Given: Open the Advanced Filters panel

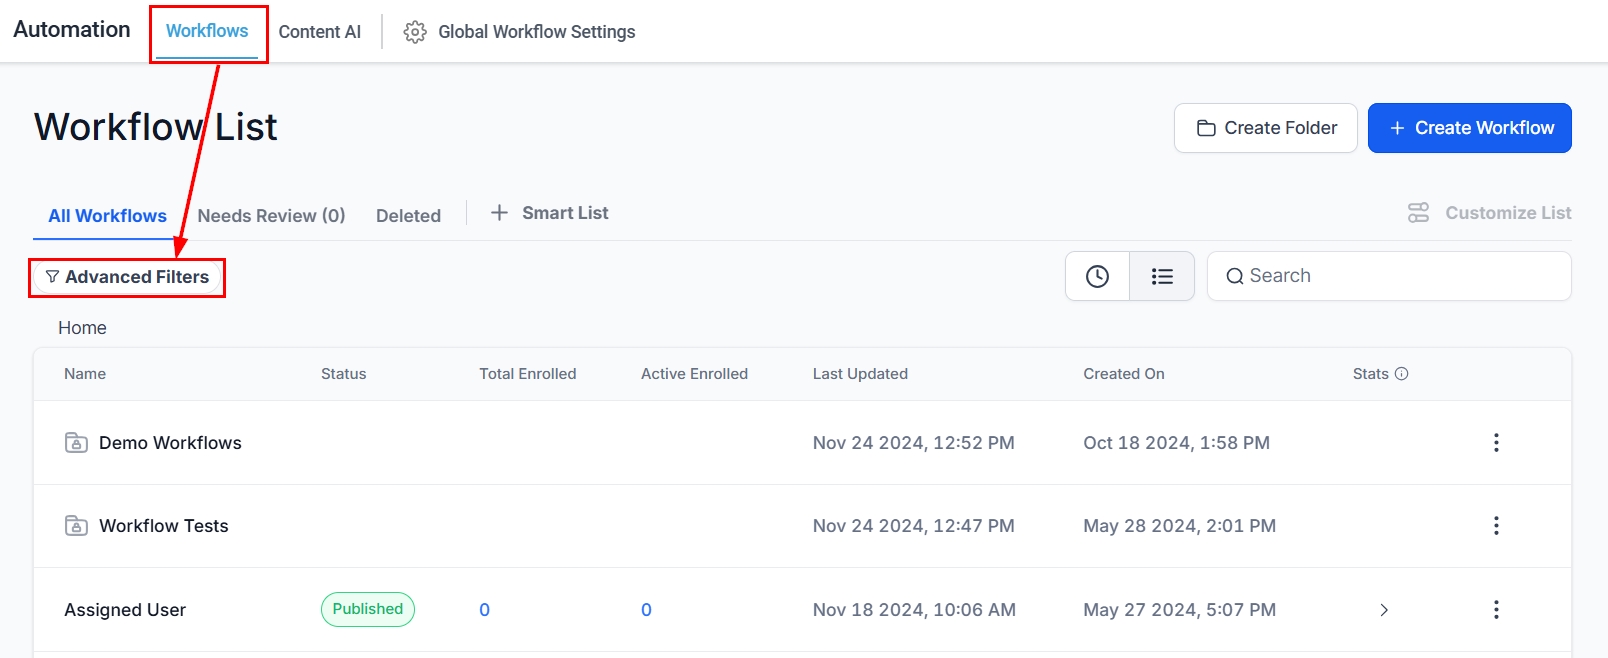Looking at the screenshot, I should tap(127, 277).
